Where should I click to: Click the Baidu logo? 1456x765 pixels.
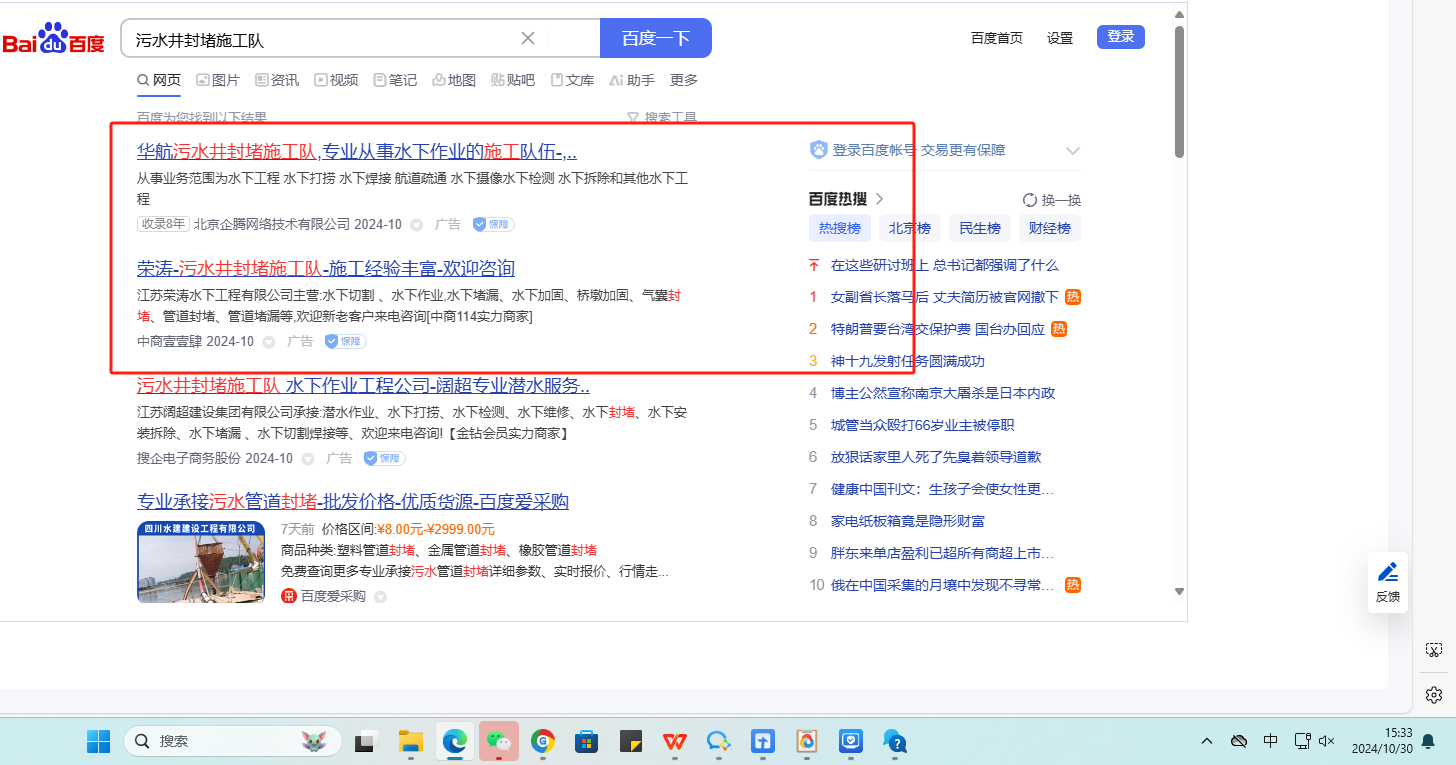pos(53,40)
